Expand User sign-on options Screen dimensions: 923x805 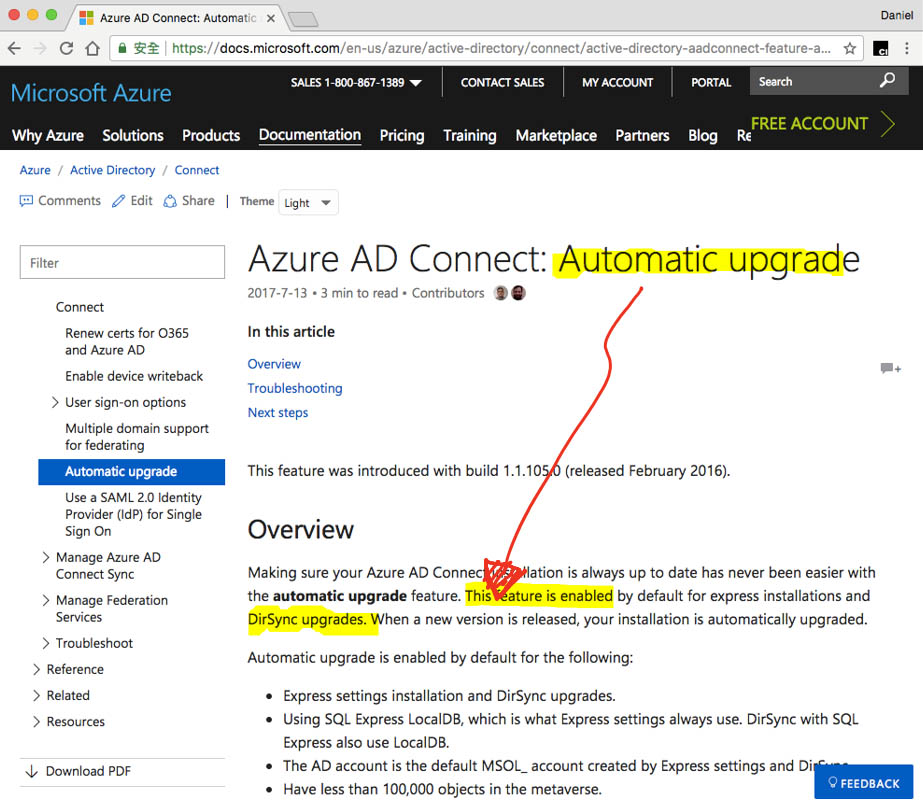click(x=55, y=402)
